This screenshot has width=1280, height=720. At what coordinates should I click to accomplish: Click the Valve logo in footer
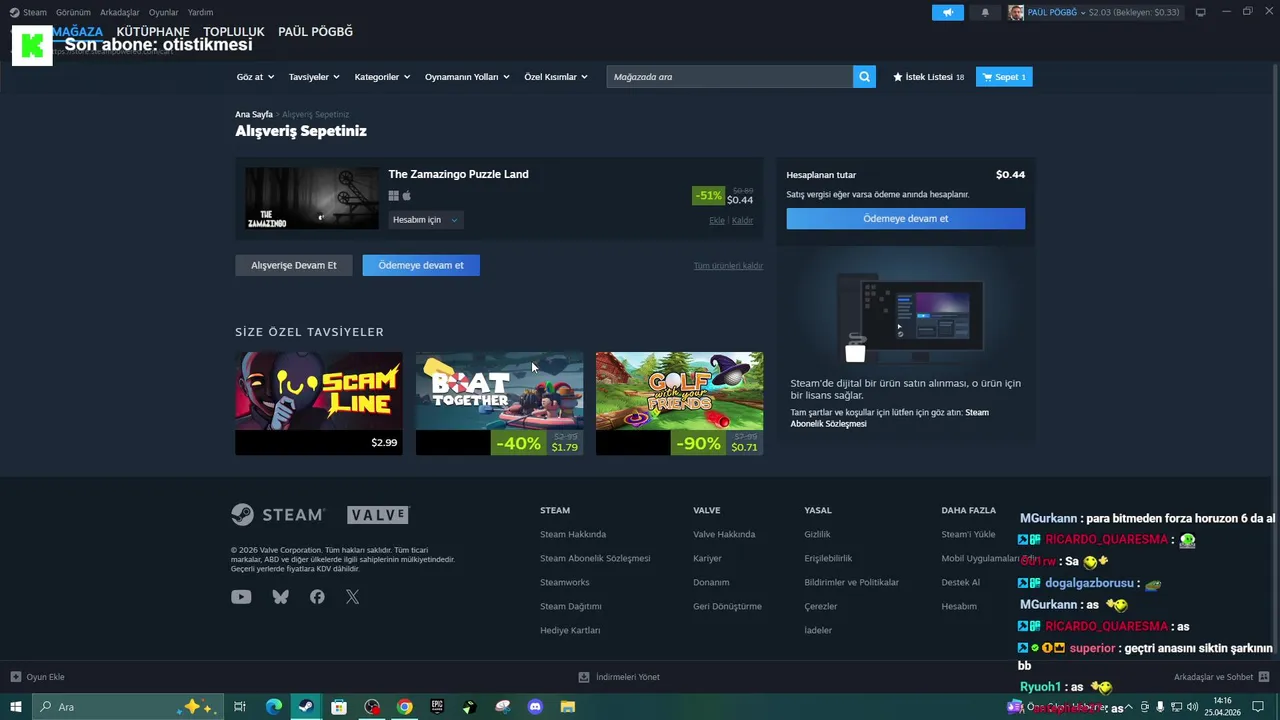coord(378,515)
